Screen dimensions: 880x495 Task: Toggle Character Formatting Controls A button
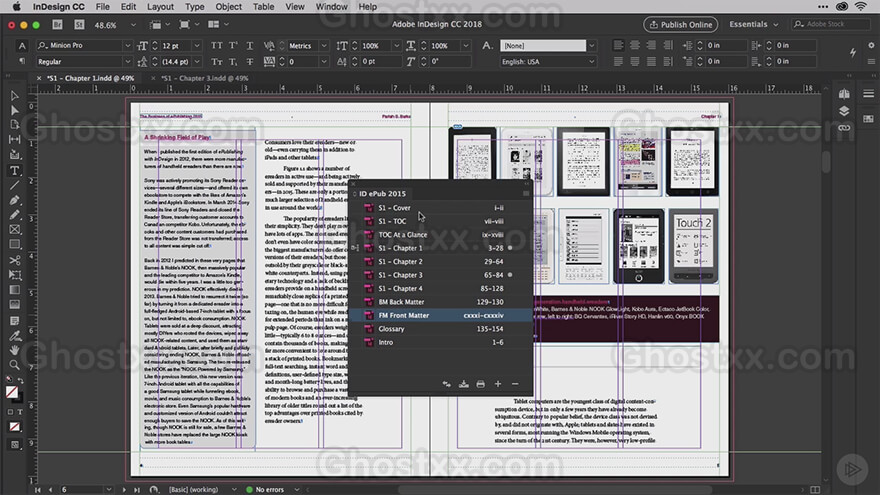pyautogui.click(x=22, y=45)
